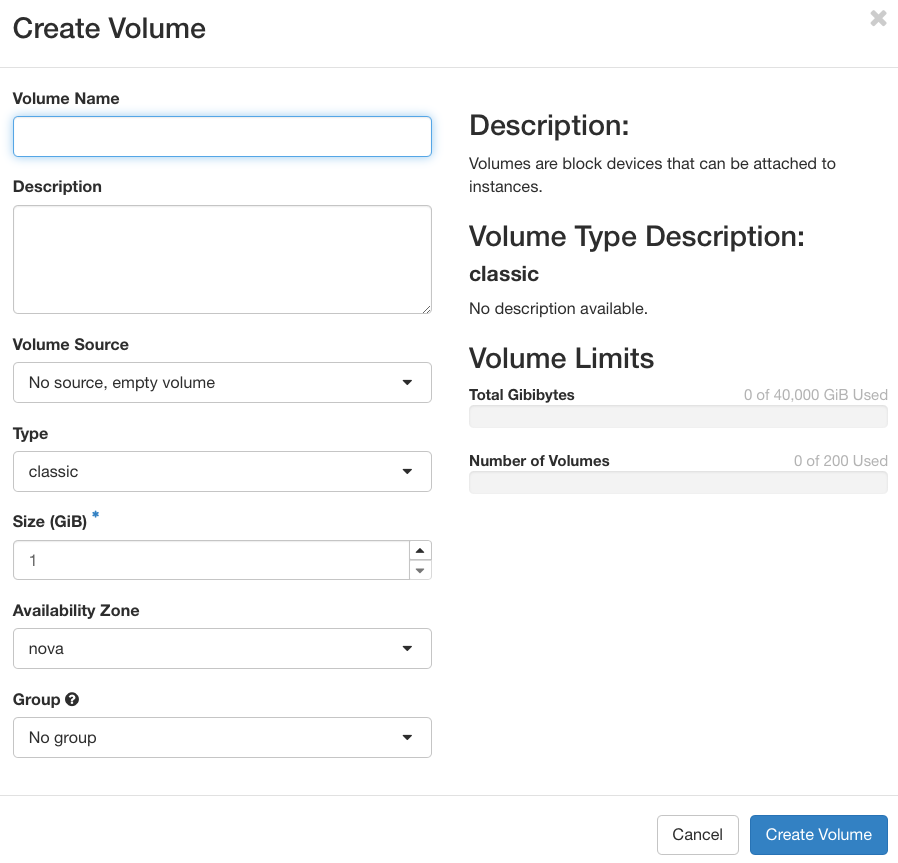Click the 'Volumes are block devices' description text
This screenshot has width=898, height=863.
click(x=652, y=175)
